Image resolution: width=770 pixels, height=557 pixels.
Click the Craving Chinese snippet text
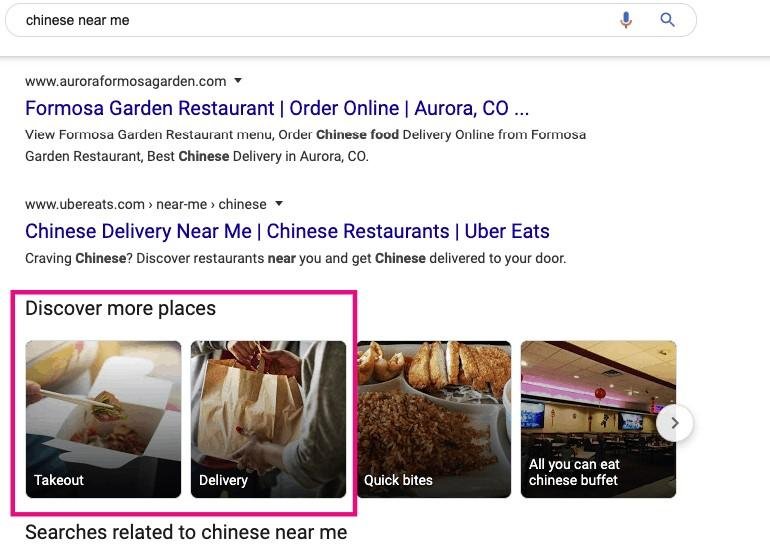[296, 258]
